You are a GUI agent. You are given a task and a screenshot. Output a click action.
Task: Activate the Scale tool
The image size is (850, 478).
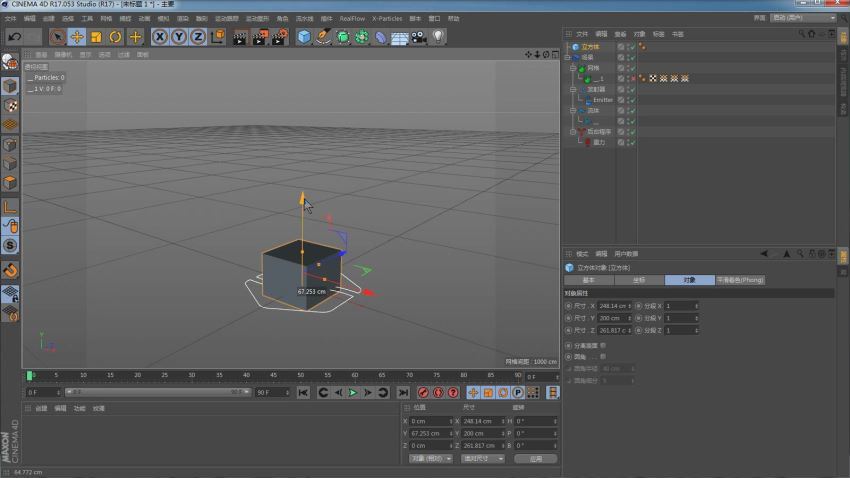click(x=96, y=37)
